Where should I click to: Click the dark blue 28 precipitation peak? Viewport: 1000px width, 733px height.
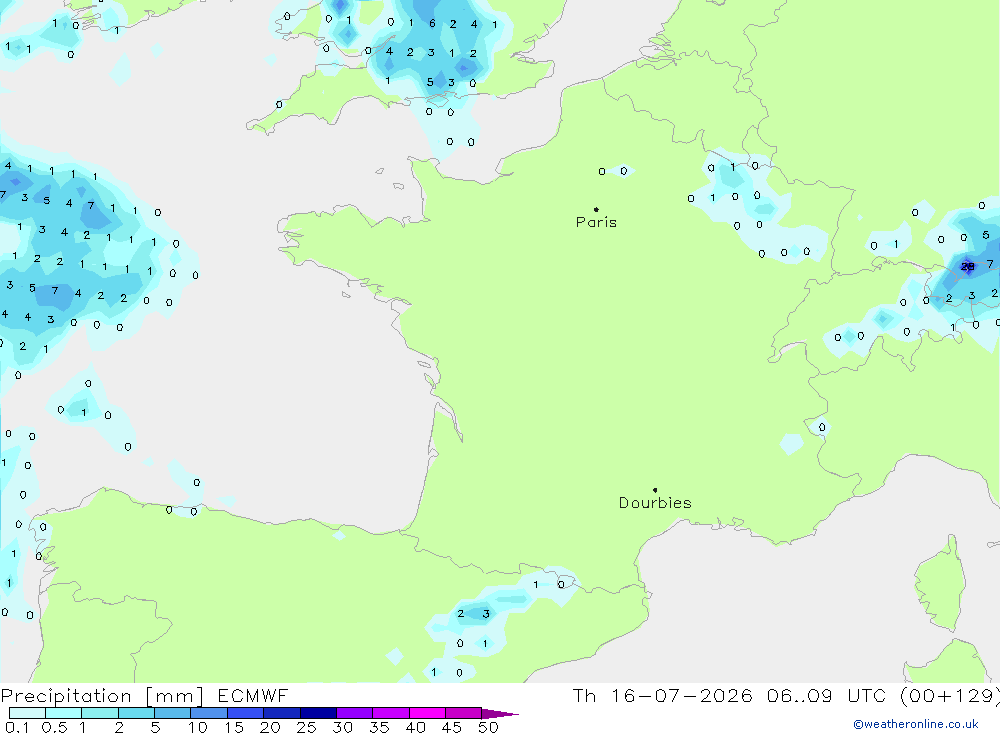click(967, 267)
